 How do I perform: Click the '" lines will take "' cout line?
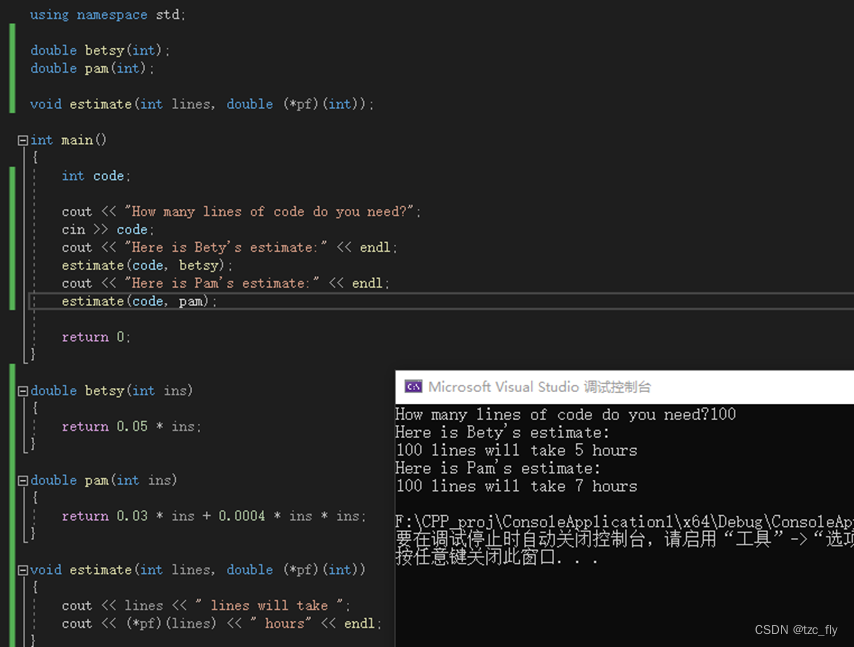pyautogui.click(x=206, y=606)
